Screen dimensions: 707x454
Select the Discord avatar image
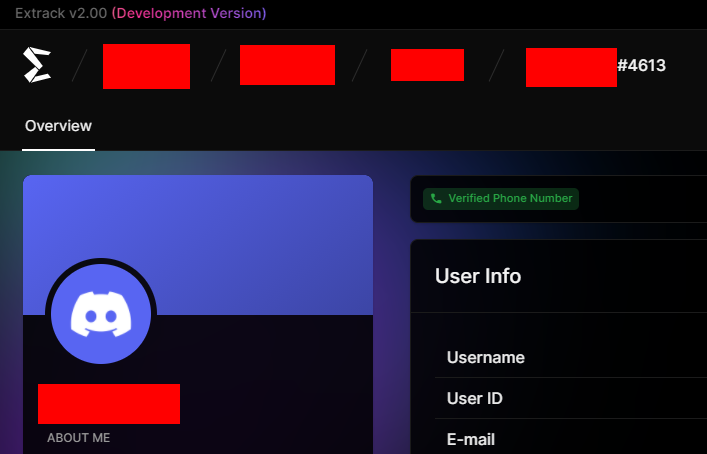click(x=101, y=314)
